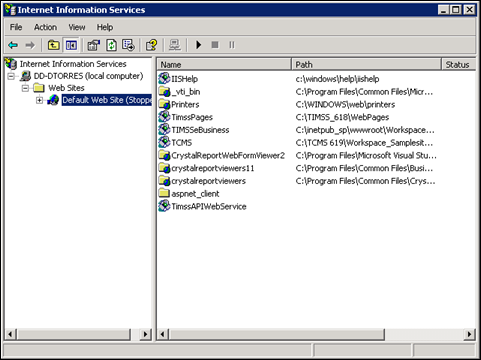The height and width of the screenshot is (360, 481).
Task: Click right scroll arrow of tree pane
Action: click(x=145, y=334)
